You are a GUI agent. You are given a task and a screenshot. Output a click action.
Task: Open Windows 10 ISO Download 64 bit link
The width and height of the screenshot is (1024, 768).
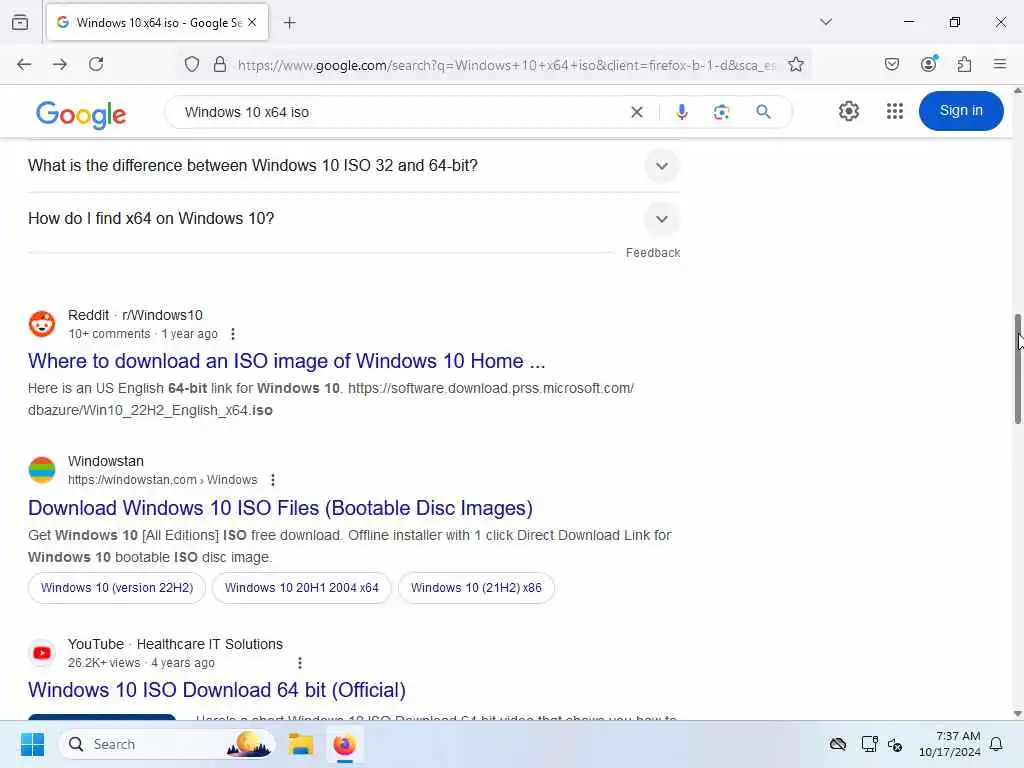[217, 690]
